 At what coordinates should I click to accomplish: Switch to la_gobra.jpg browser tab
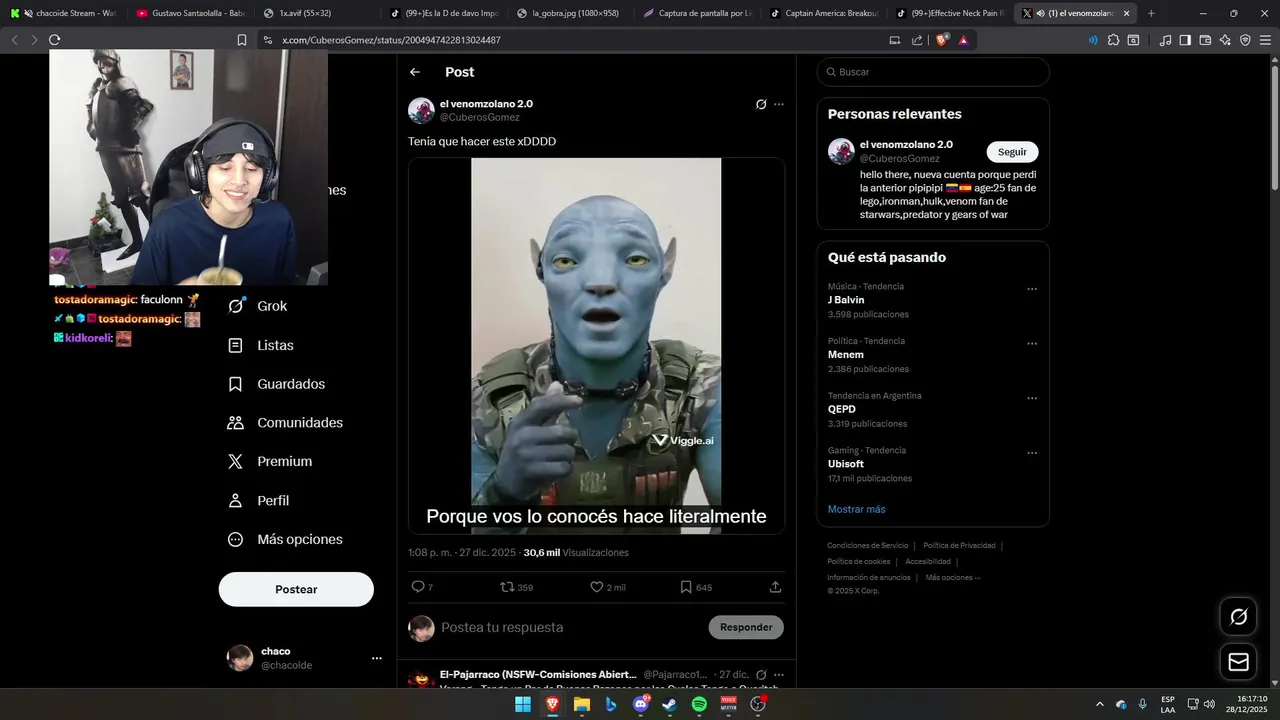coord(568,13)
